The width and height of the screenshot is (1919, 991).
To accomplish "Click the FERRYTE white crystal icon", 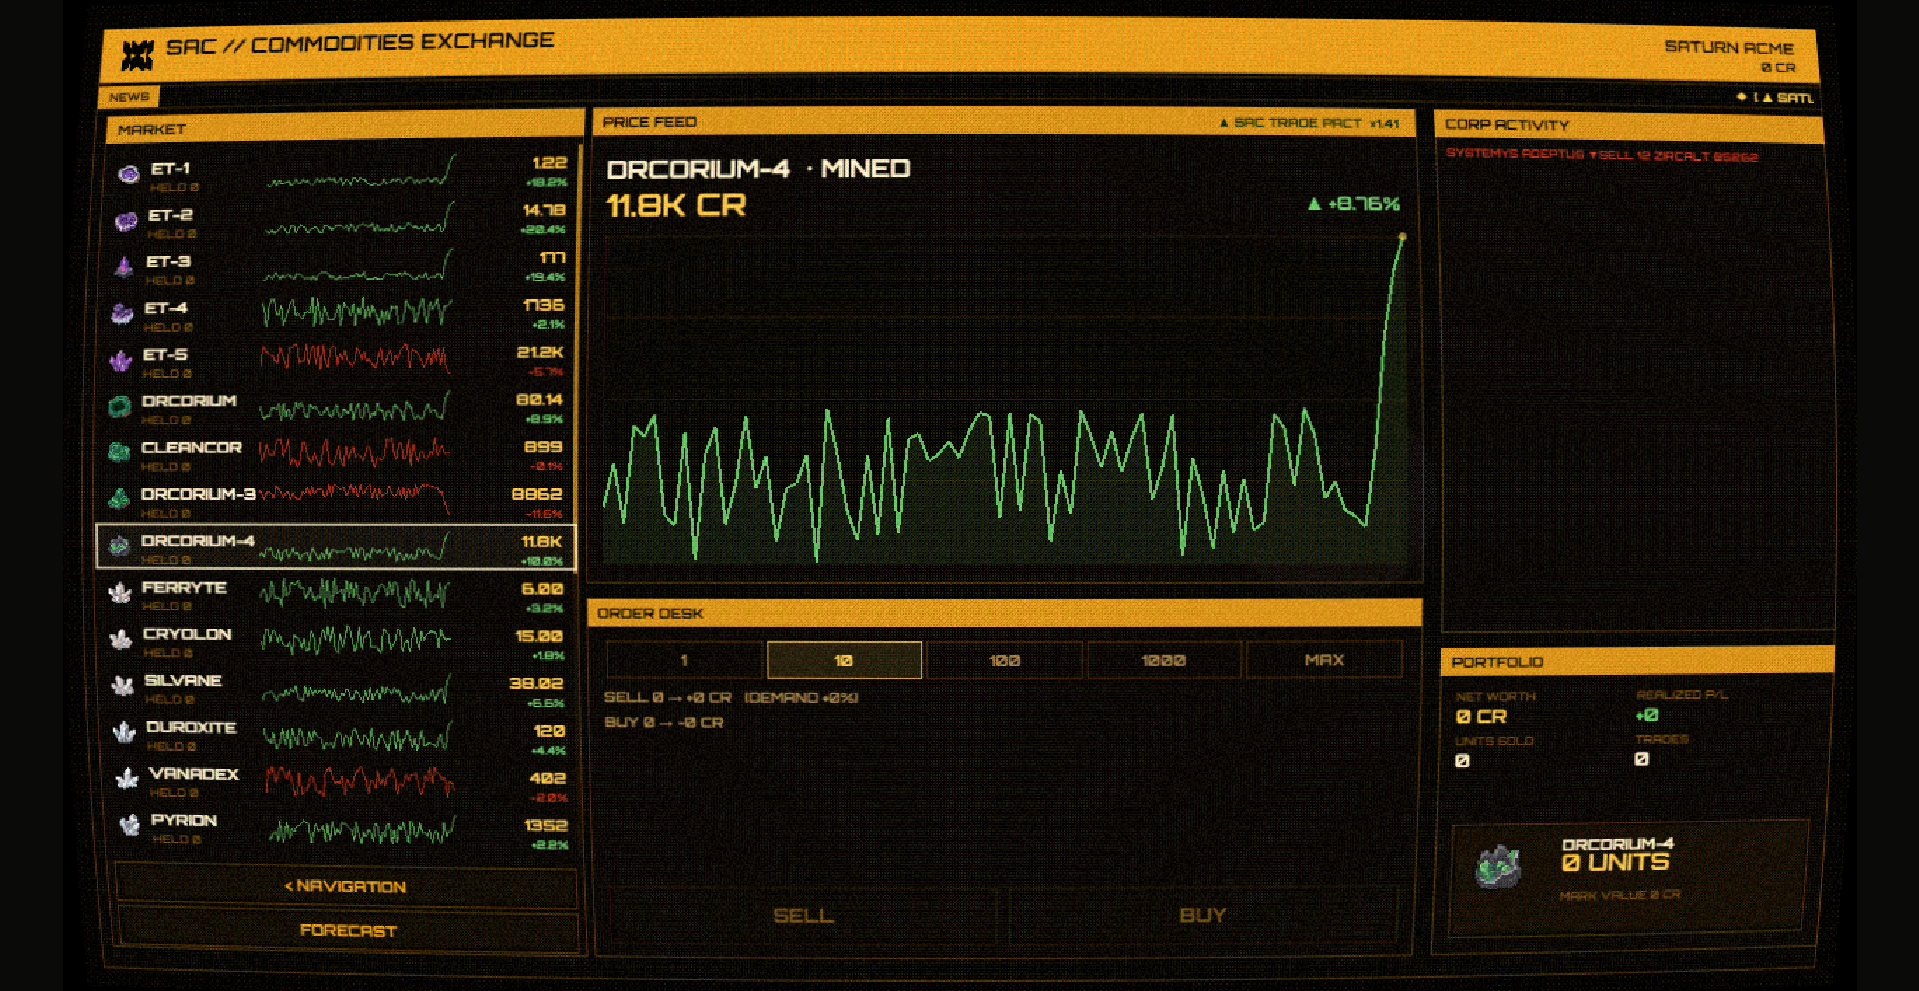I will tap(120, 593).
